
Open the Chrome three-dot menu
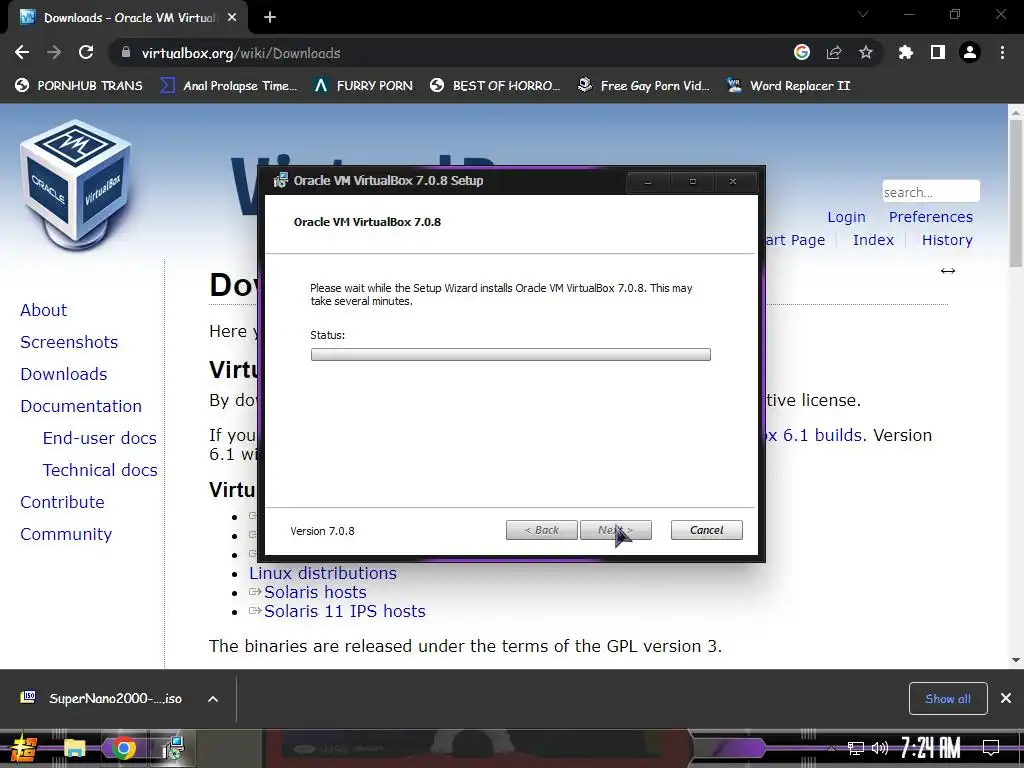(x=1002, y=52)
